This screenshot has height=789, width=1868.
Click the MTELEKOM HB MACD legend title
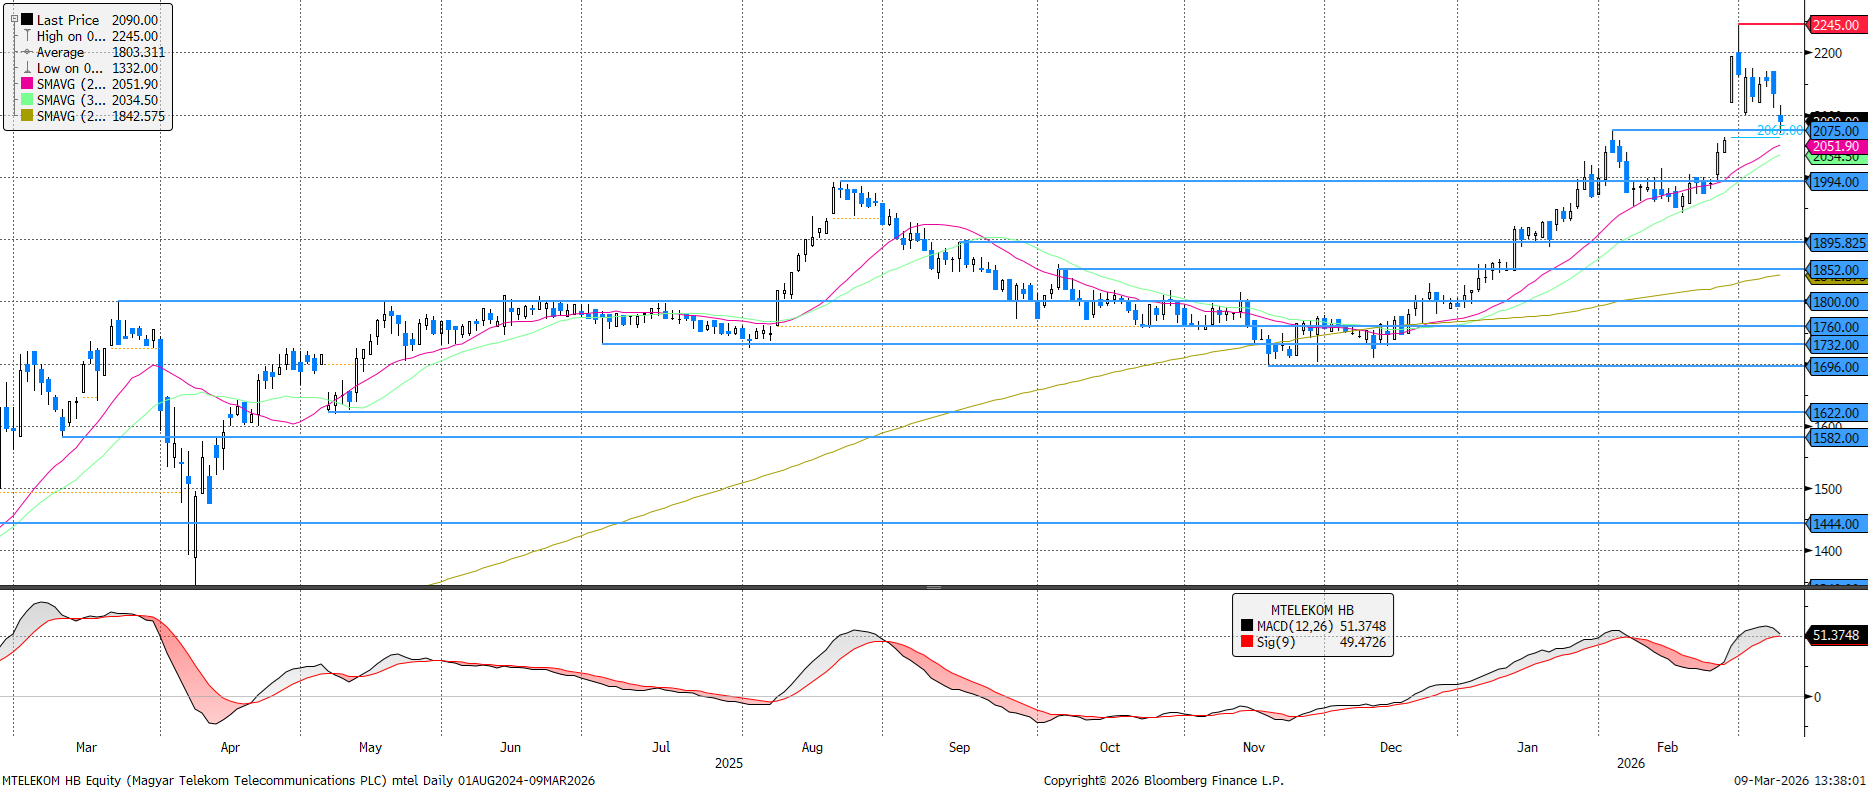pos(1312,610)
